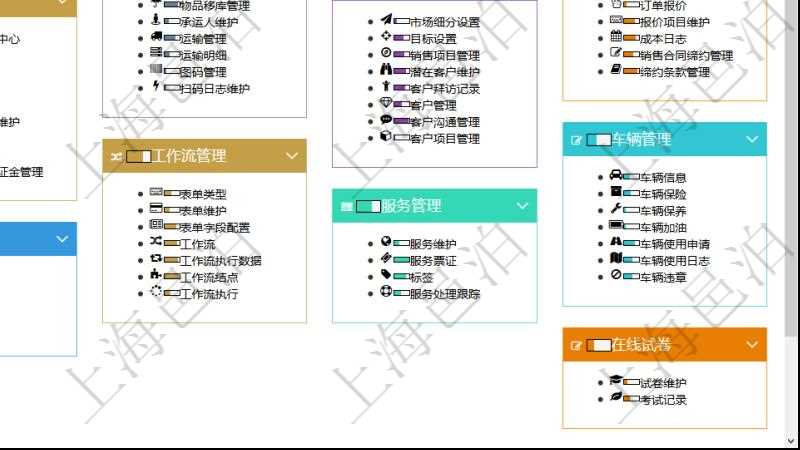The height and width of the screenshot is (450, 800).
Task: Click the car icon beside 车辆信息
Action: tap(616, 175)
